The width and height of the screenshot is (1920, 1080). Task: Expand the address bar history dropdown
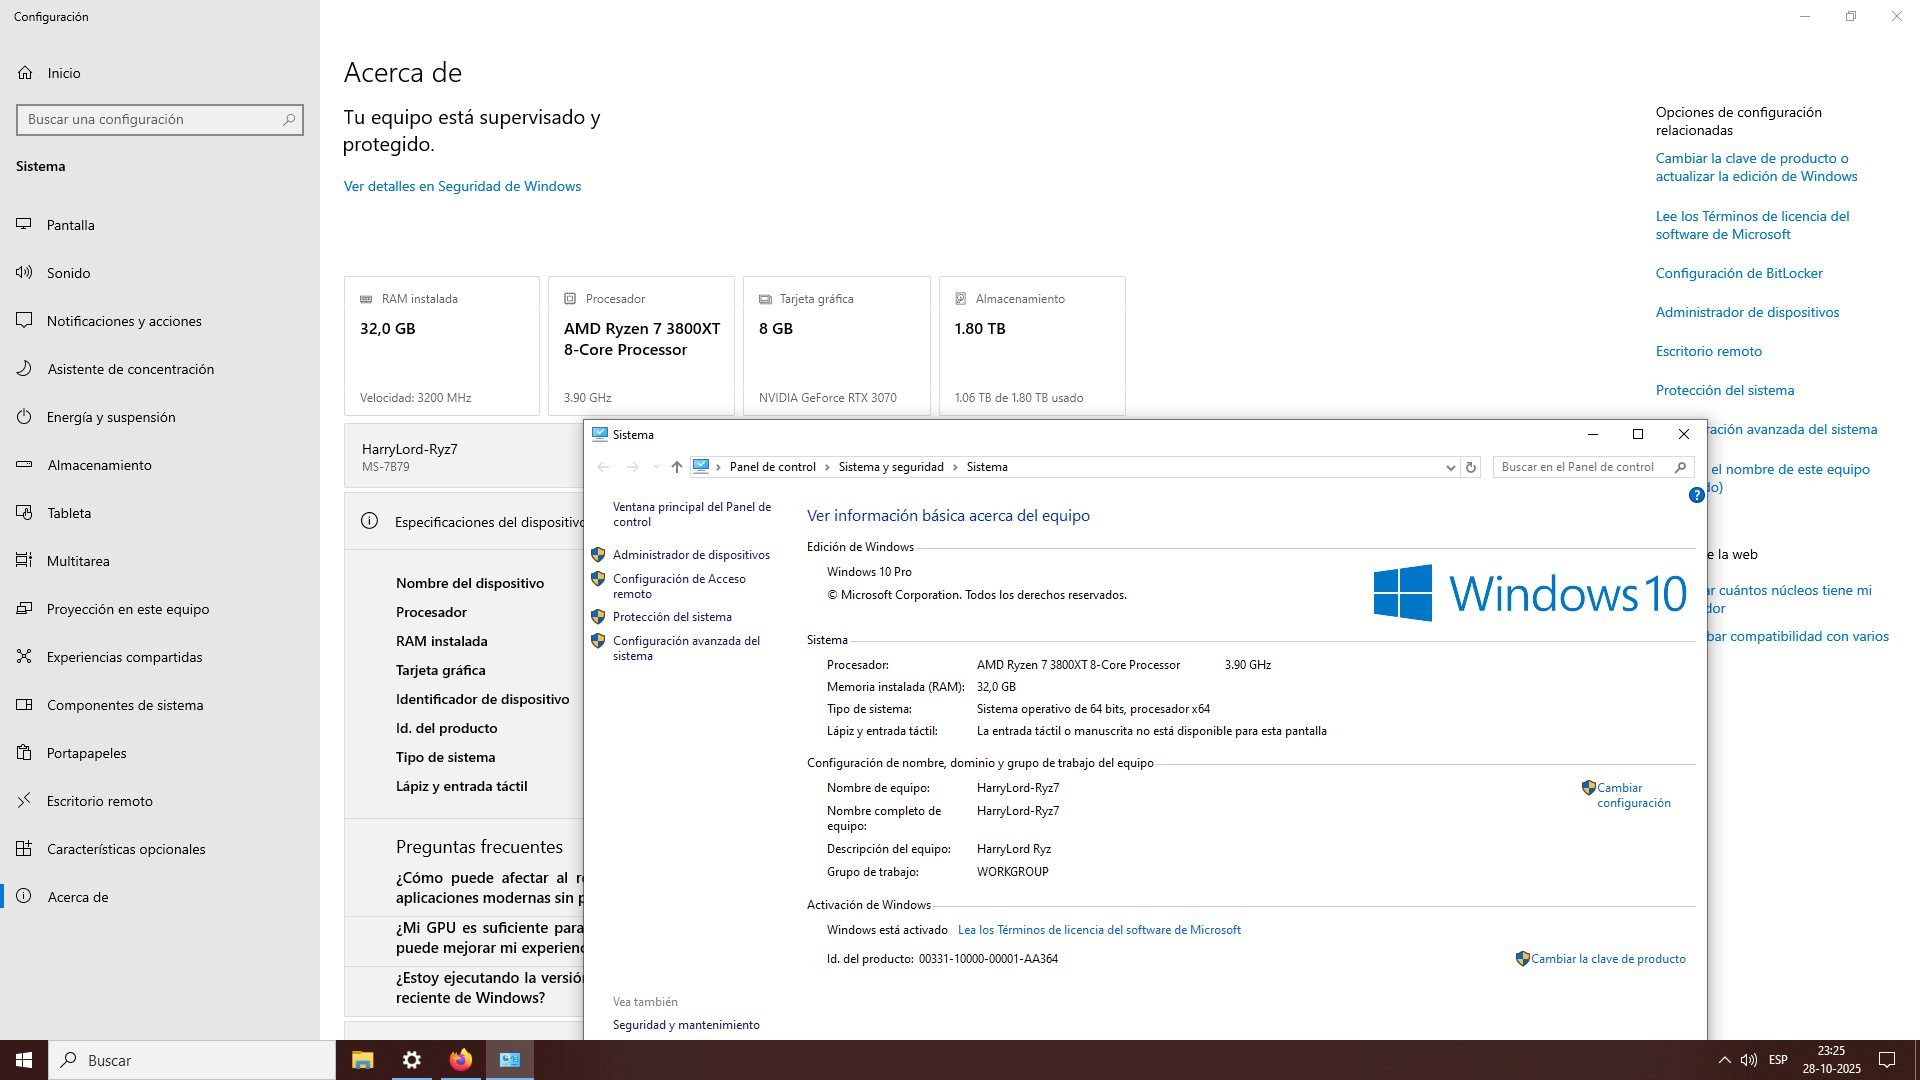(x=1450, y=467)
